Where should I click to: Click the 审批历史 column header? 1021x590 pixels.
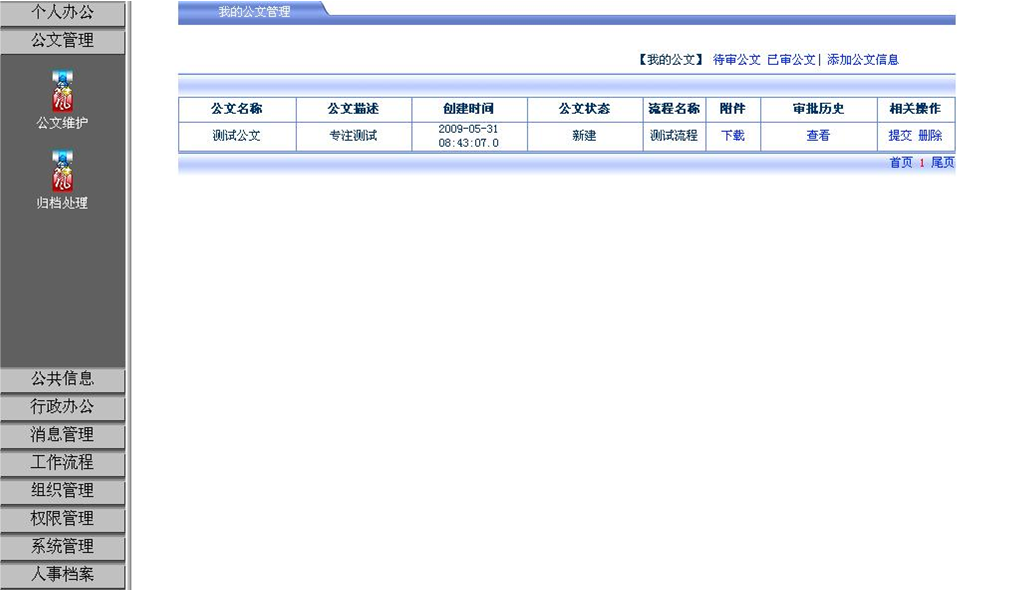[818, 109]
